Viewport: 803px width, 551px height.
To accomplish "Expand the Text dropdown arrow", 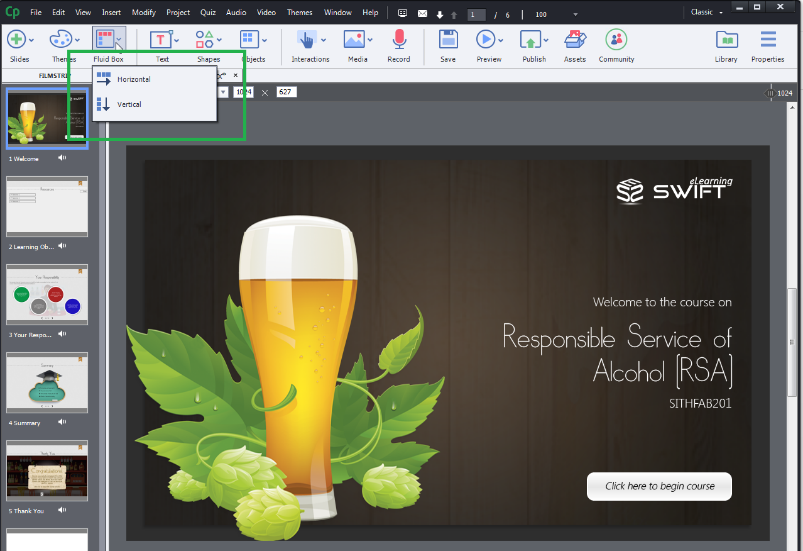I will click(177, 40).
